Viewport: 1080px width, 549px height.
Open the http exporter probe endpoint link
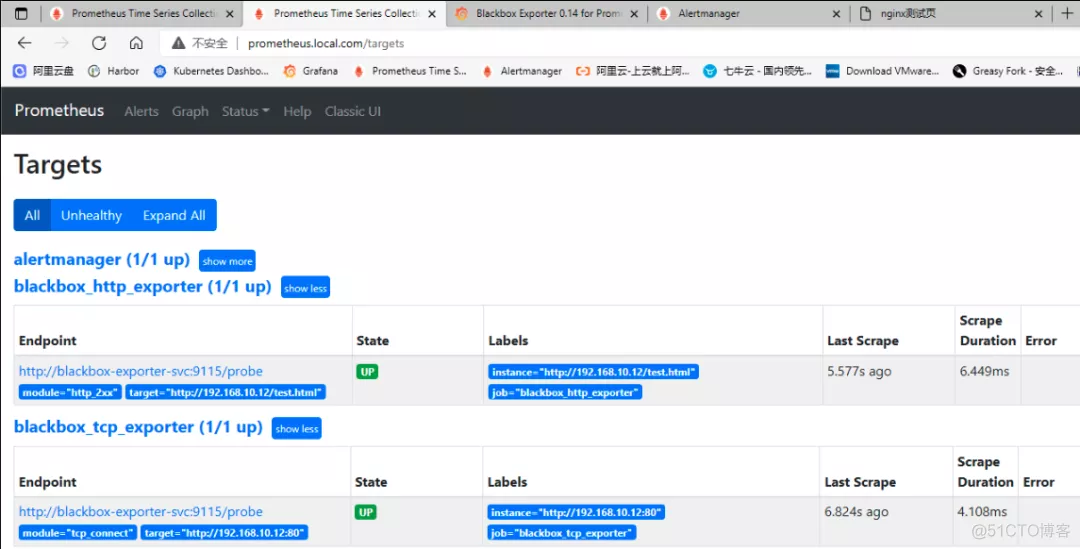pos(141,371)
